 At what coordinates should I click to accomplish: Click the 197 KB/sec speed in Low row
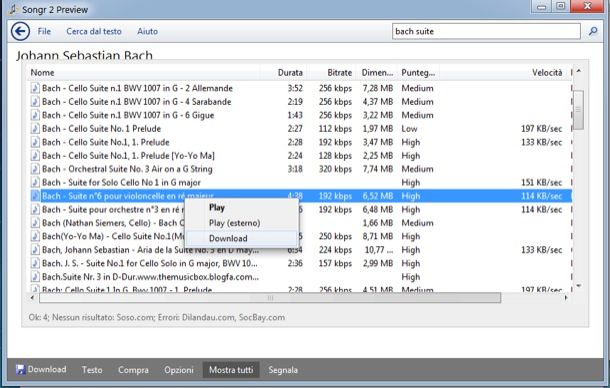coord(542,128)
